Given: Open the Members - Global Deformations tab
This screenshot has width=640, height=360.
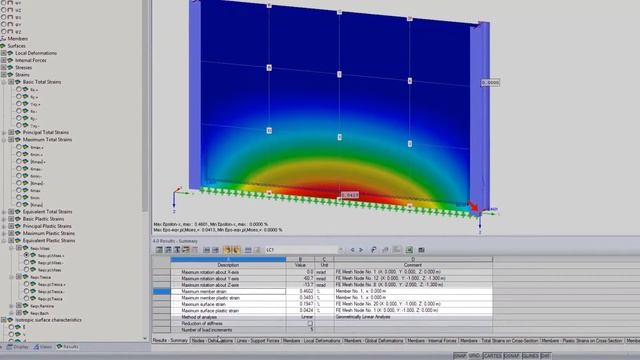Looking at the screenshot, I should tap(374, 340).
